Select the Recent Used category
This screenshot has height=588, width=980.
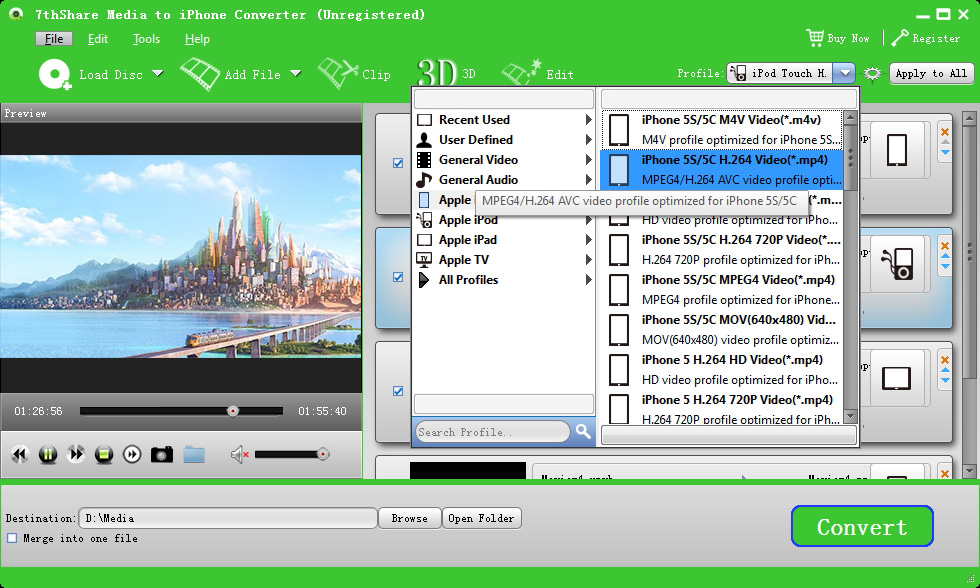[504, 119]
